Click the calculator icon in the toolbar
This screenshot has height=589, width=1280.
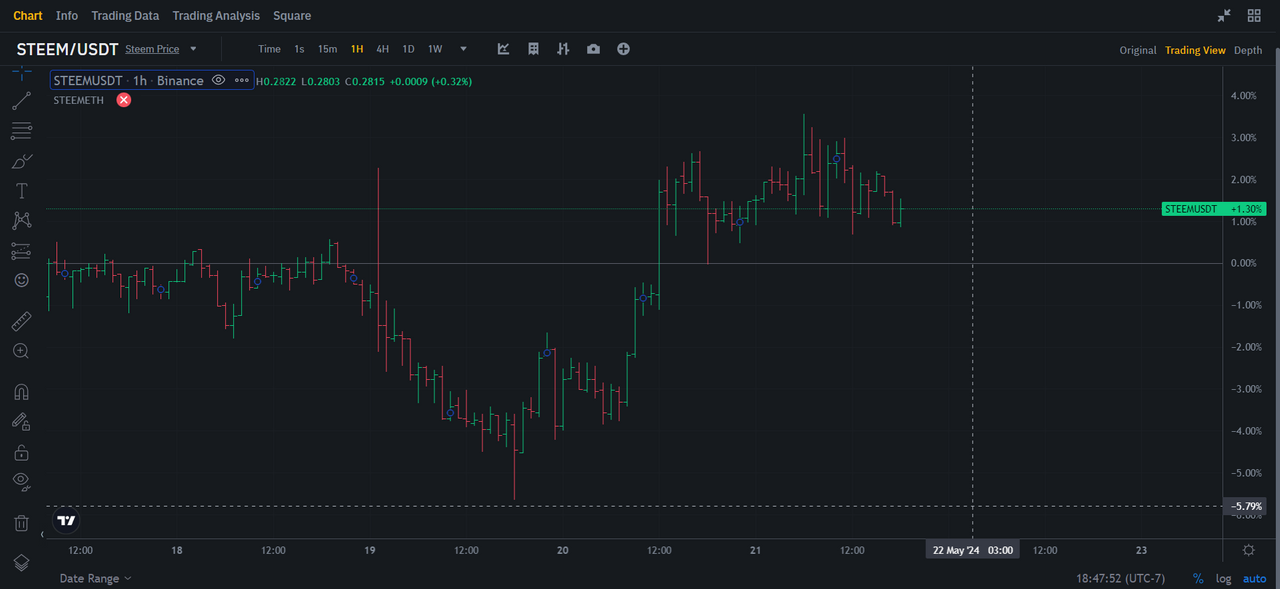tap(534, 49)
